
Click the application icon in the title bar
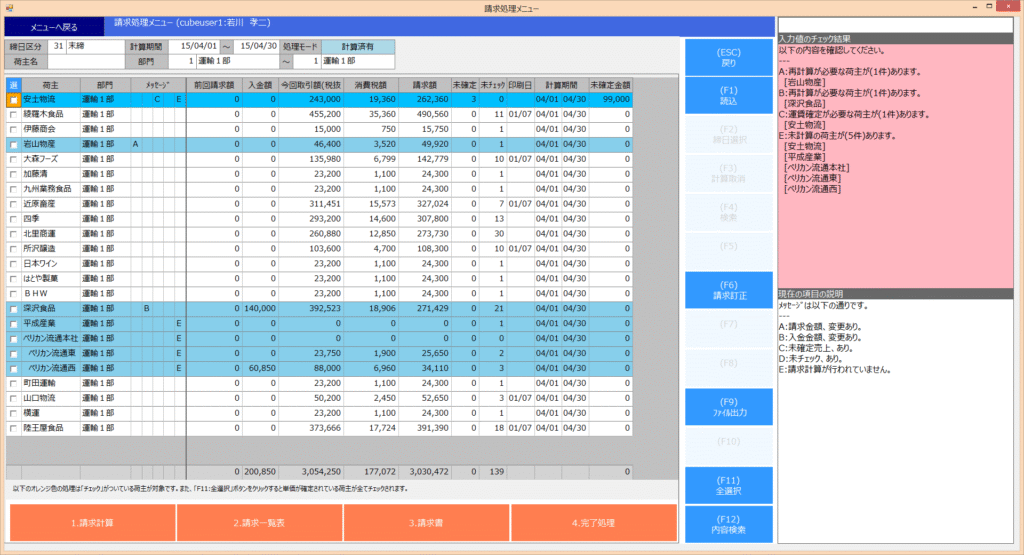click(x=8, y=8)
